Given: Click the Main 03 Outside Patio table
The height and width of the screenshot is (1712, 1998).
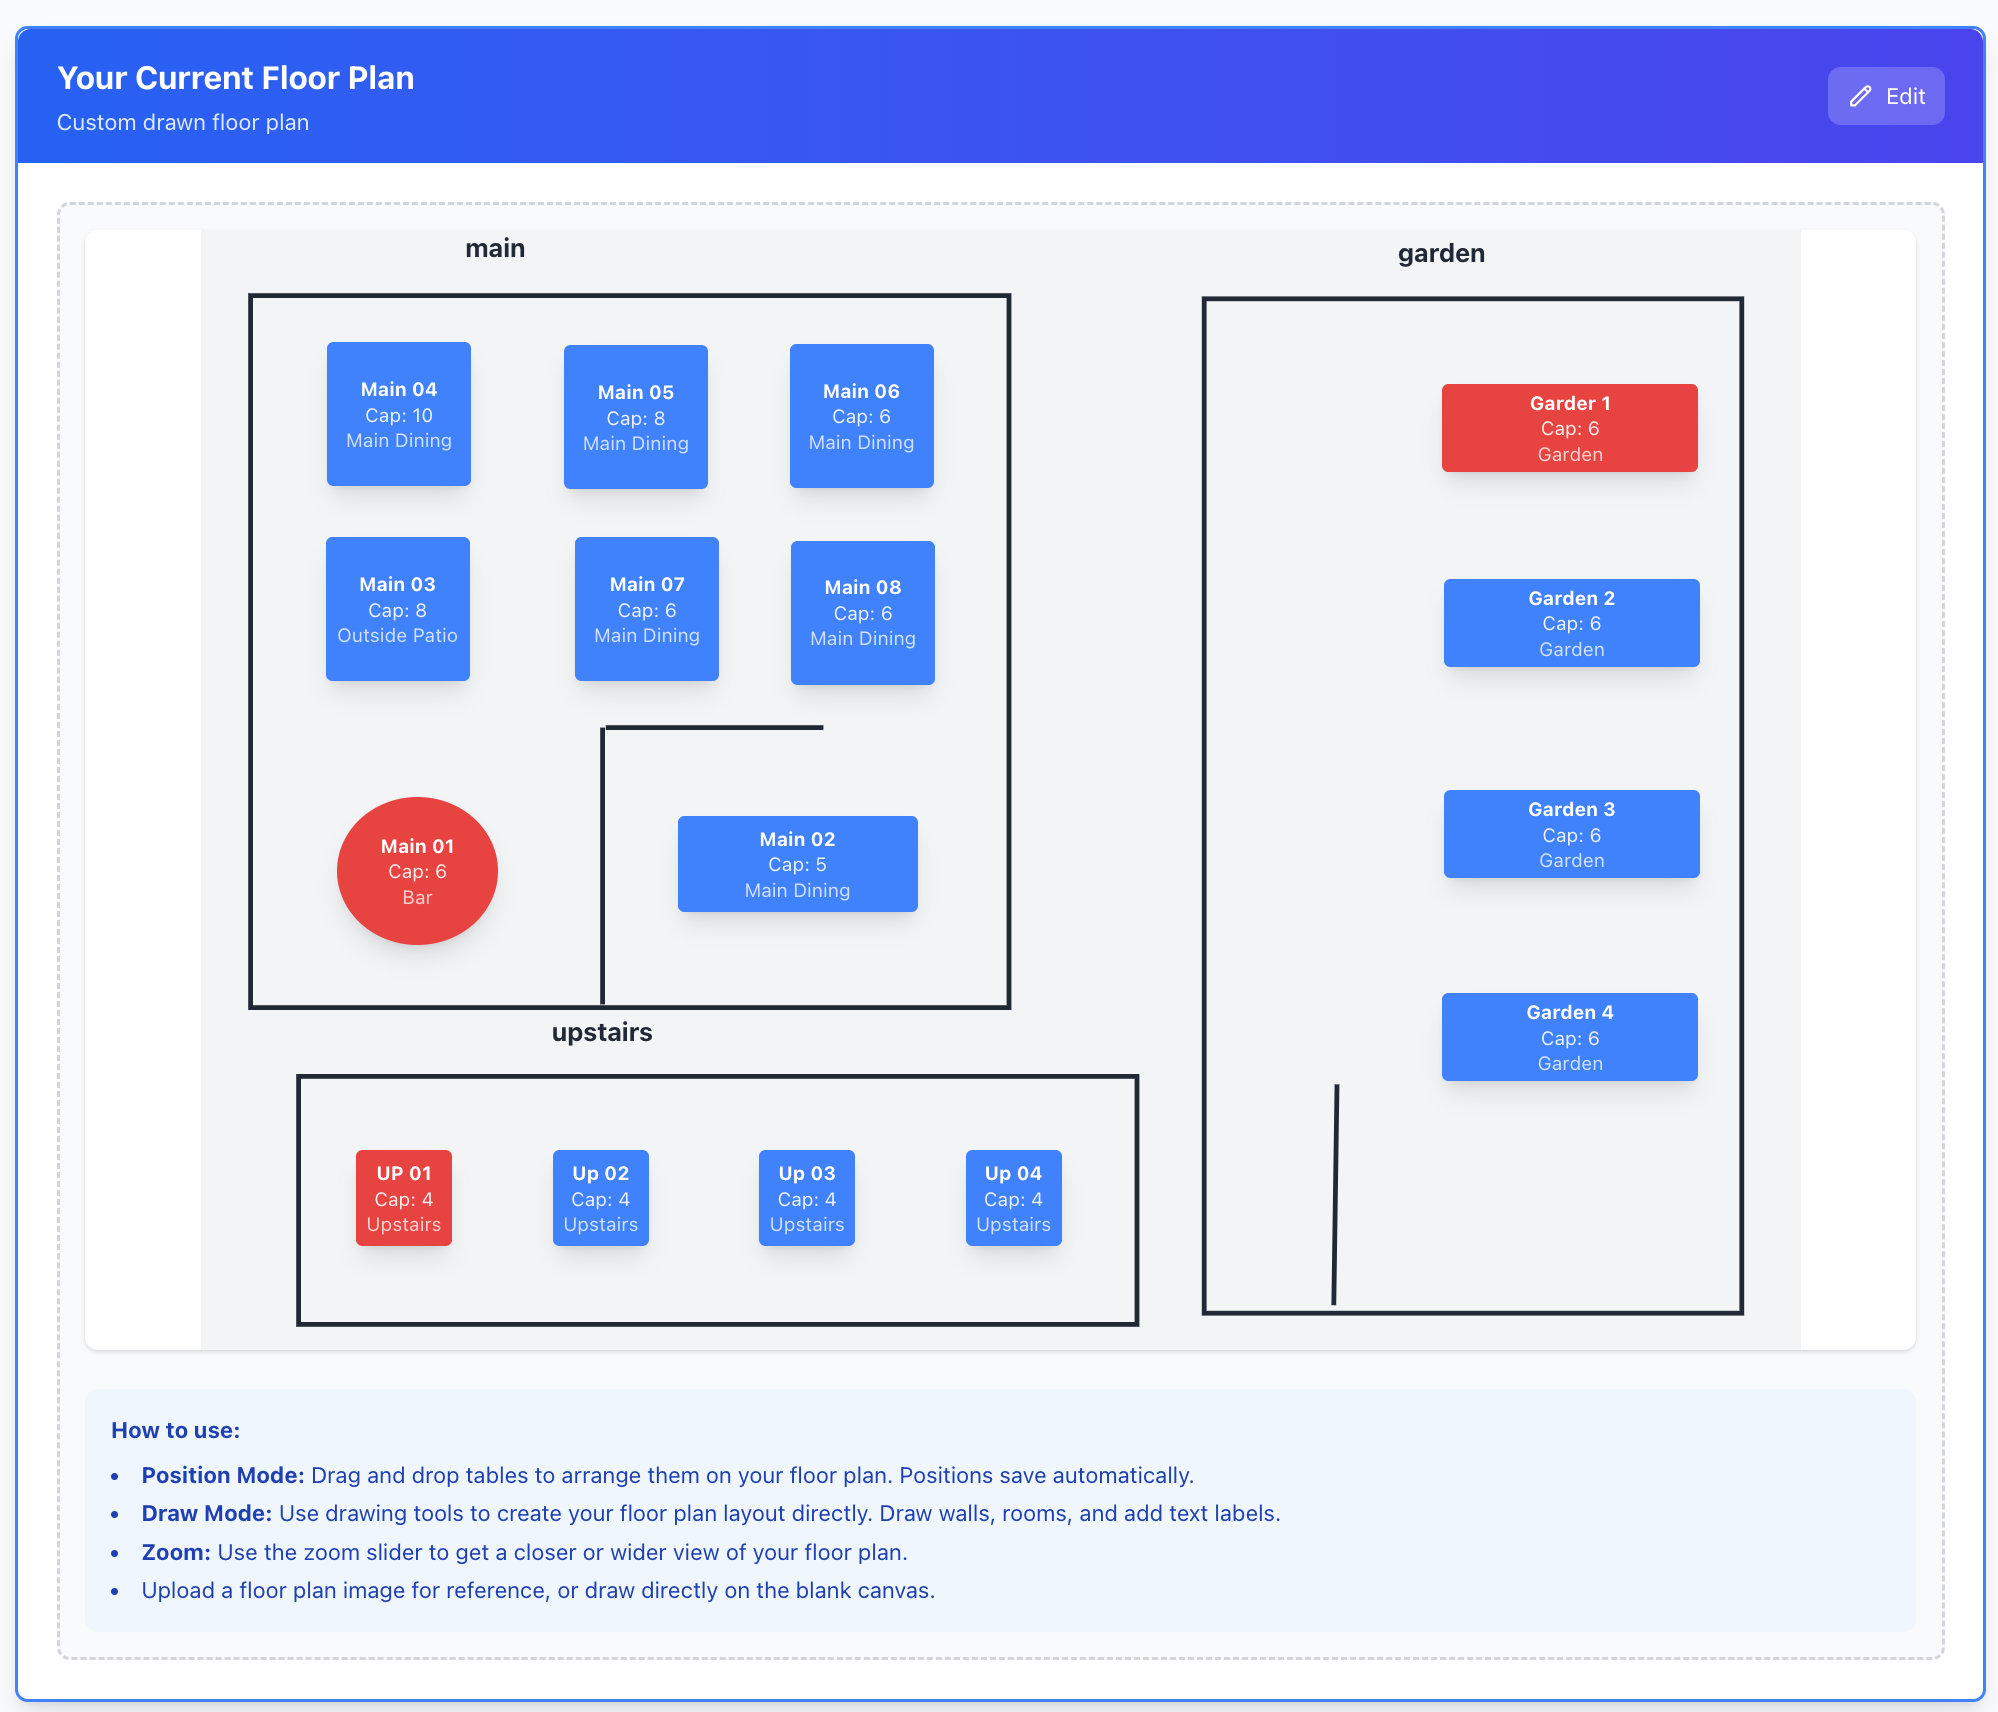Looking at the screenshot, I should coord(397,609).
